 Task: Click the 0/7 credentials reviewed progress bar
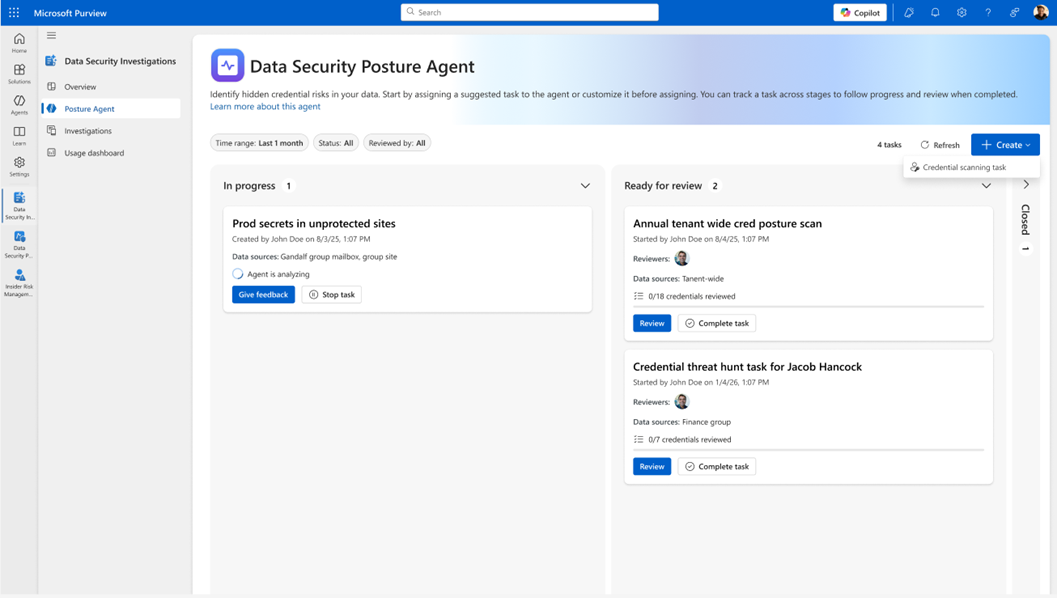[808, 450]
